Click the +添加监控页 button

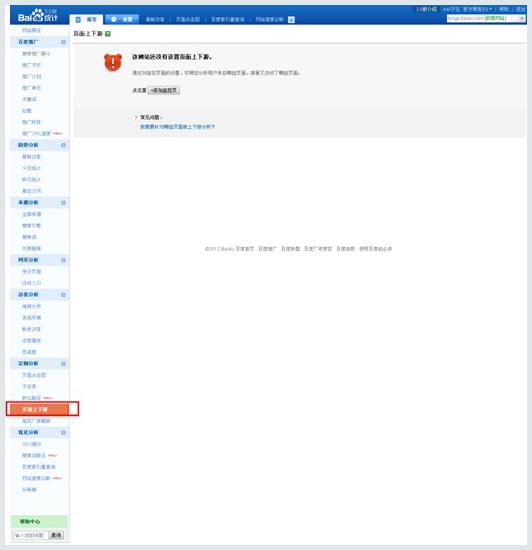click(x=164, y=90)
